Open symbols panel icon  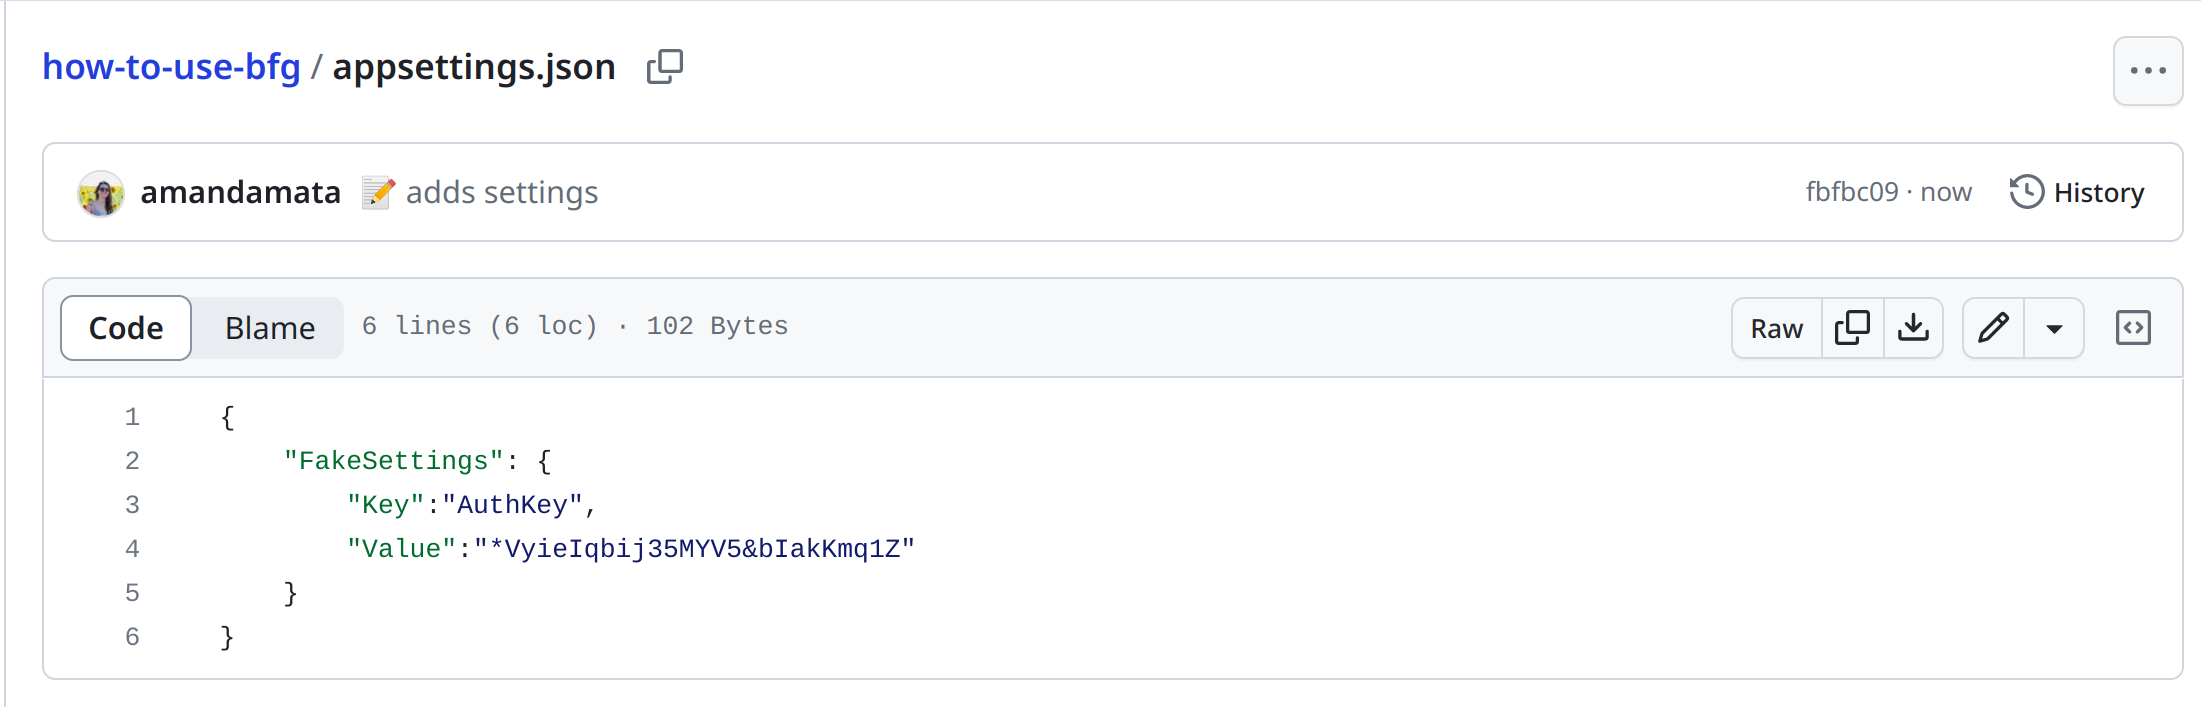[x=2133, y=328]
